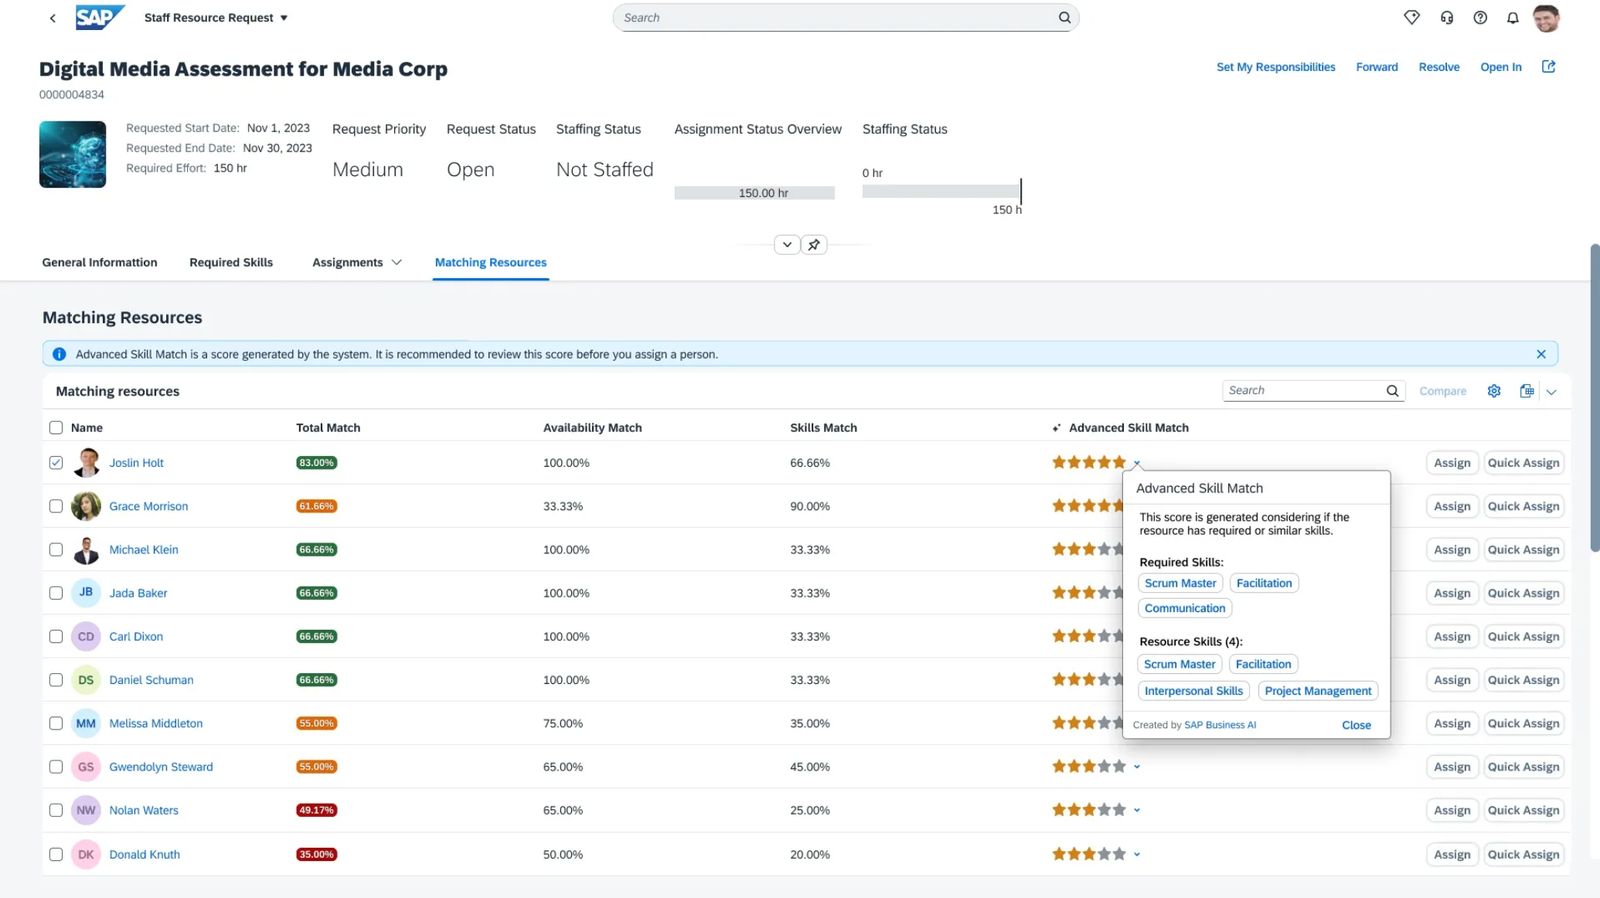Switch to the Required Skills tab
This screenshot has height=898, width=1600.
(x=231, y=263)
